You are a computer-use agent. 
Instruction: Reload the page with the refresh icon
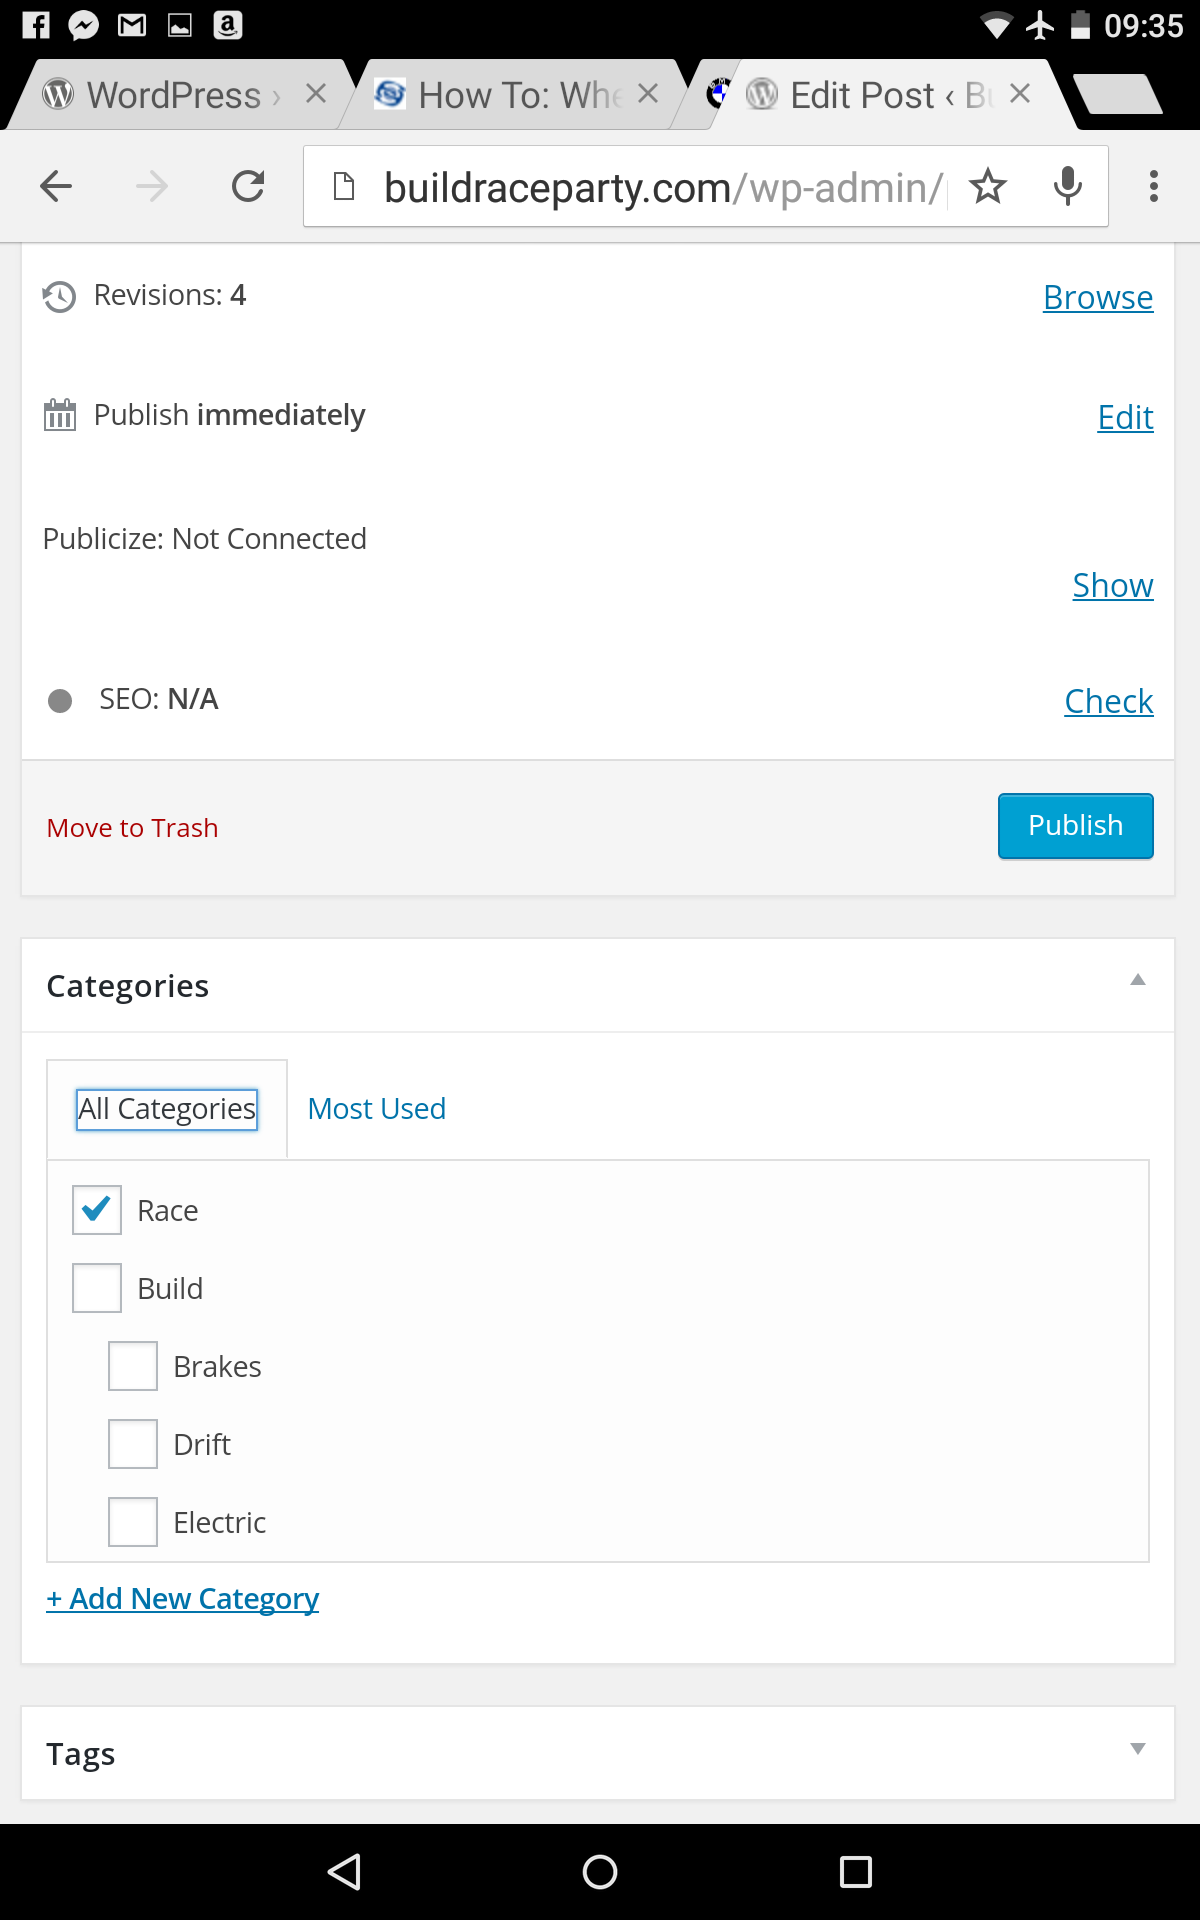(x=247, y=186)
